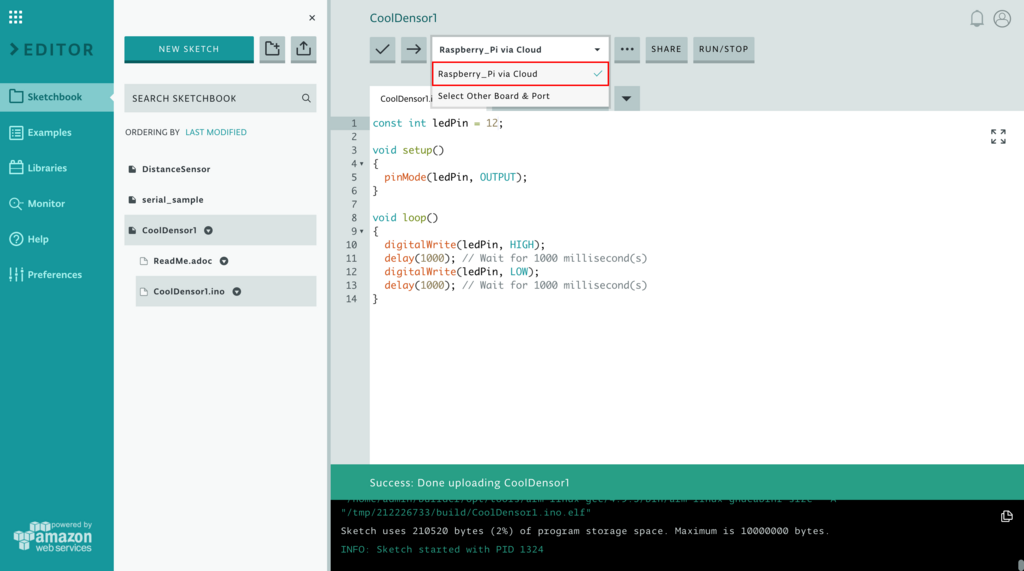Screen dimensions: 1024x571
Task: Create a new sketch
Action: click(x=189, y=49)
